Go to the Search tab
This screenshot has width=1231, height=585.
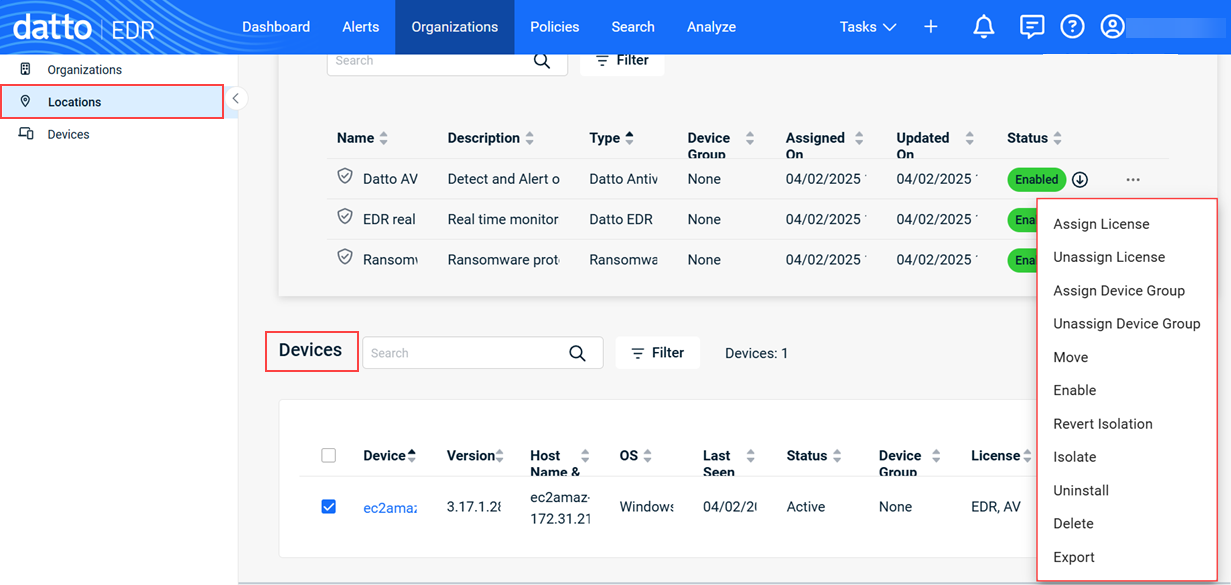[633, 27]
